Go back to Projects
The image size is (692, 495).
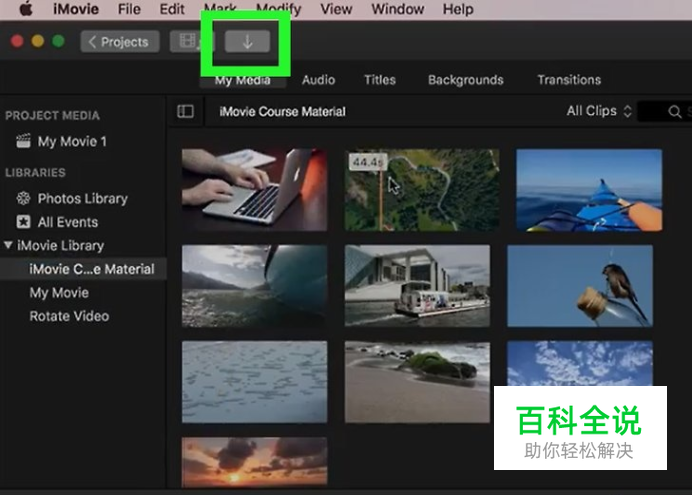pyautogui.click(x=120, y=42)
